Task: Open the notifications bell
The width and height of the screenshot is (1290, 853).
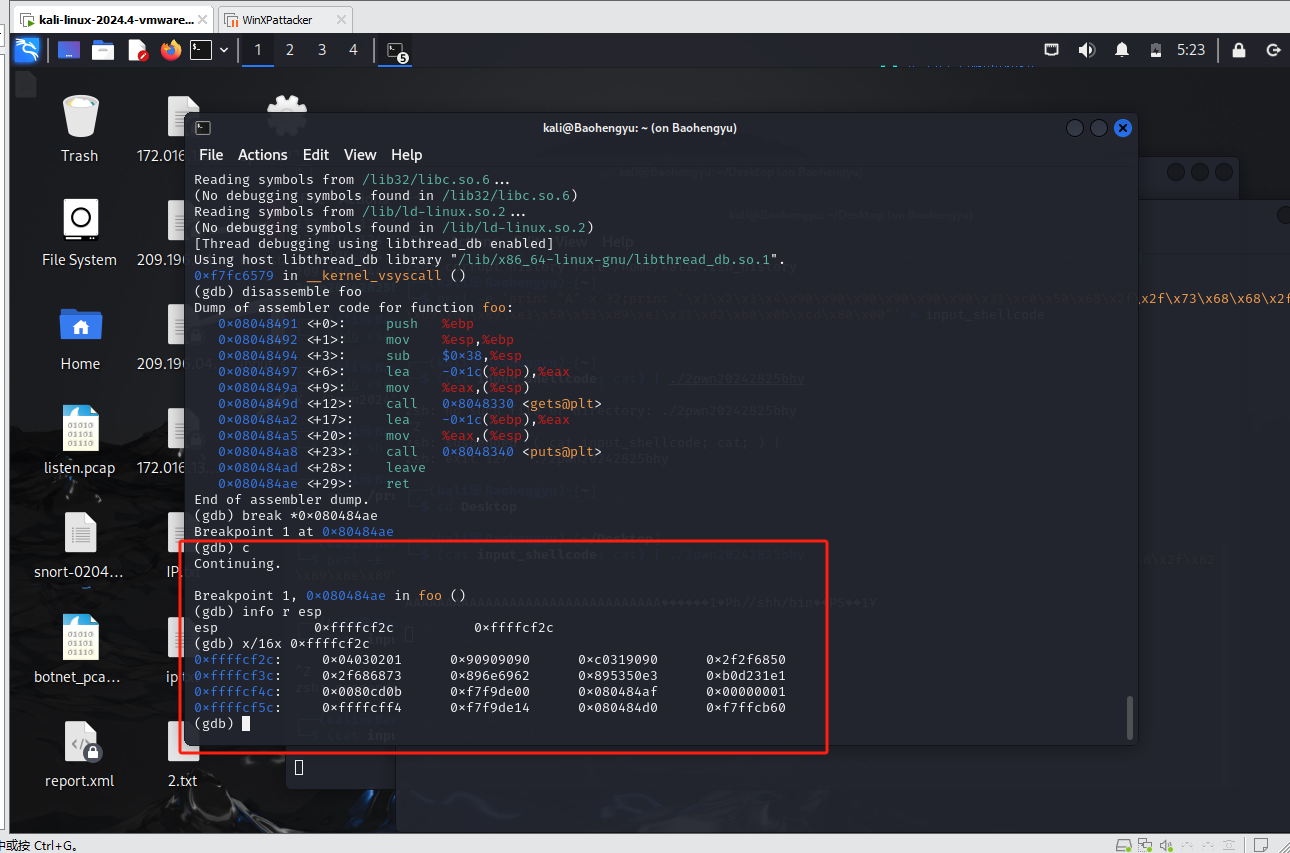Action: coord(1122,50)
